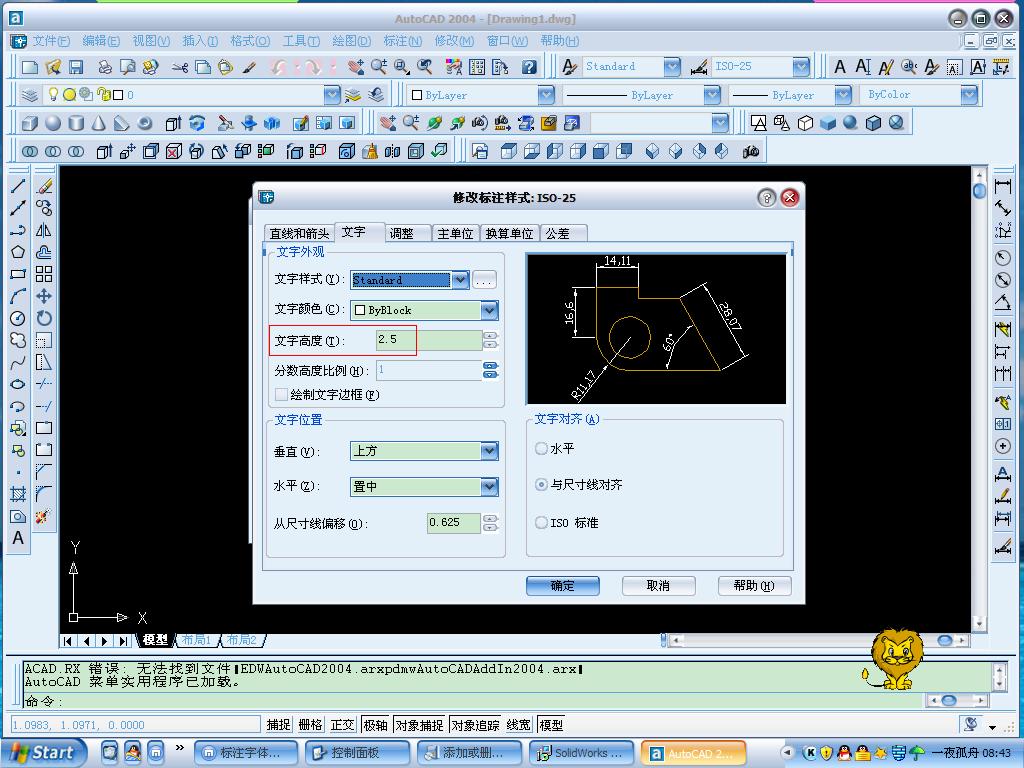Switch to the 直线和箭头 tab
Viewport: 1024px width, 768px height.
[x=299, y=233]
